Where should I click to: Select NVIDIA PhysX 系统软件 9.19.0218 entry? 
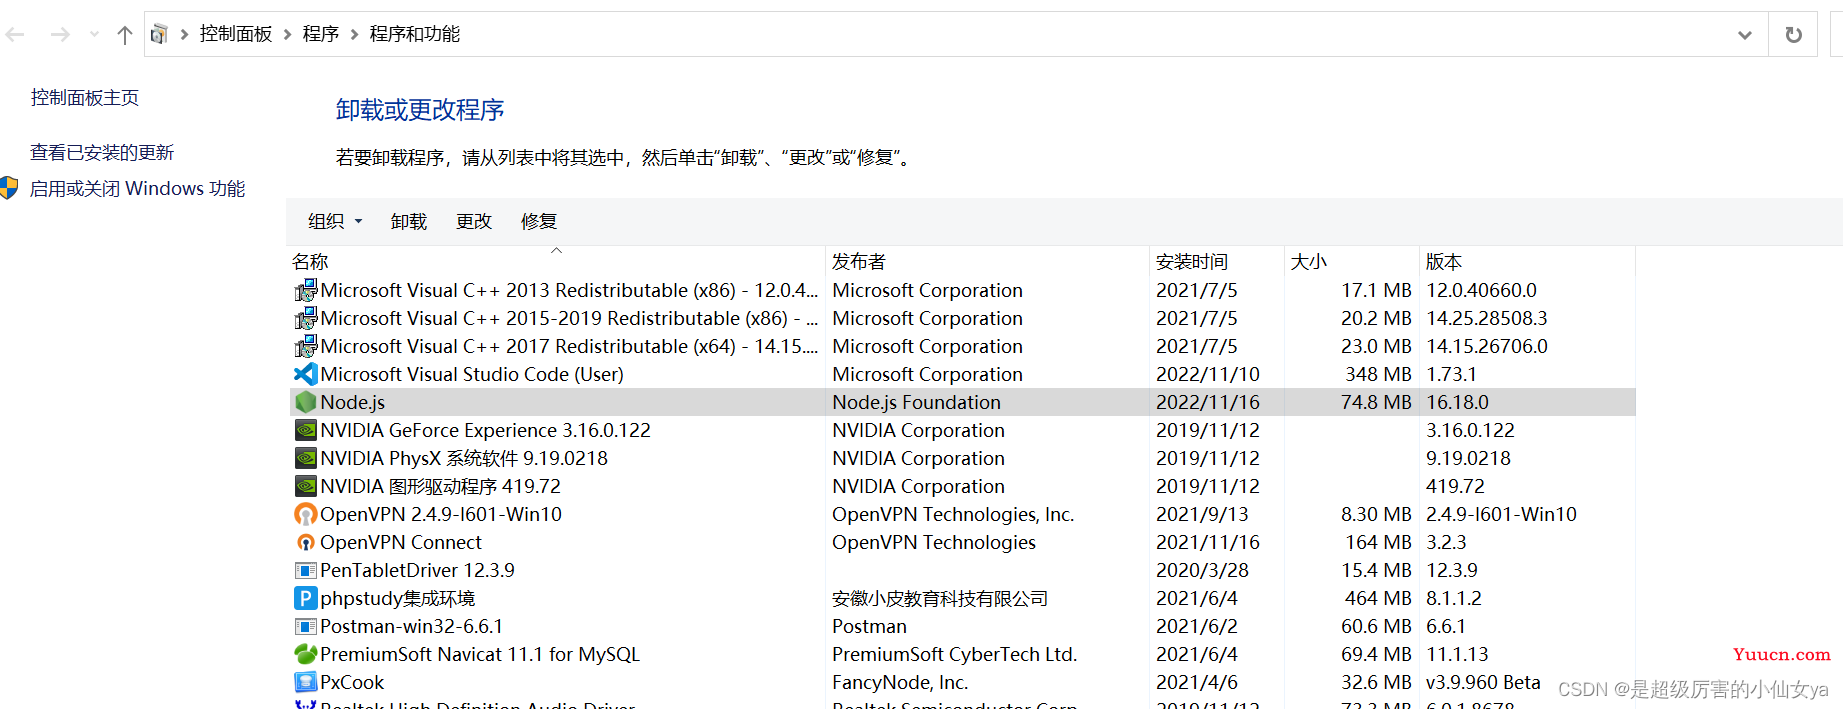(464, 458)
